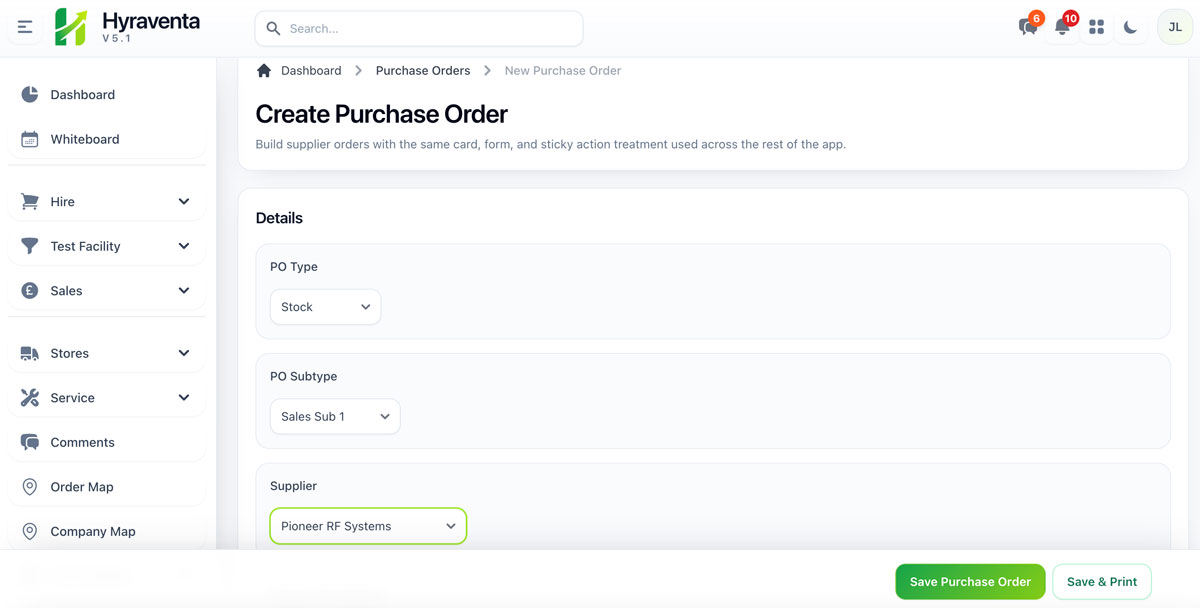The height and width of the screenshot is (608, 1200).
Task: Open the PO Subtype dropdown Sales Sub 1
Action: pos(335,417)
